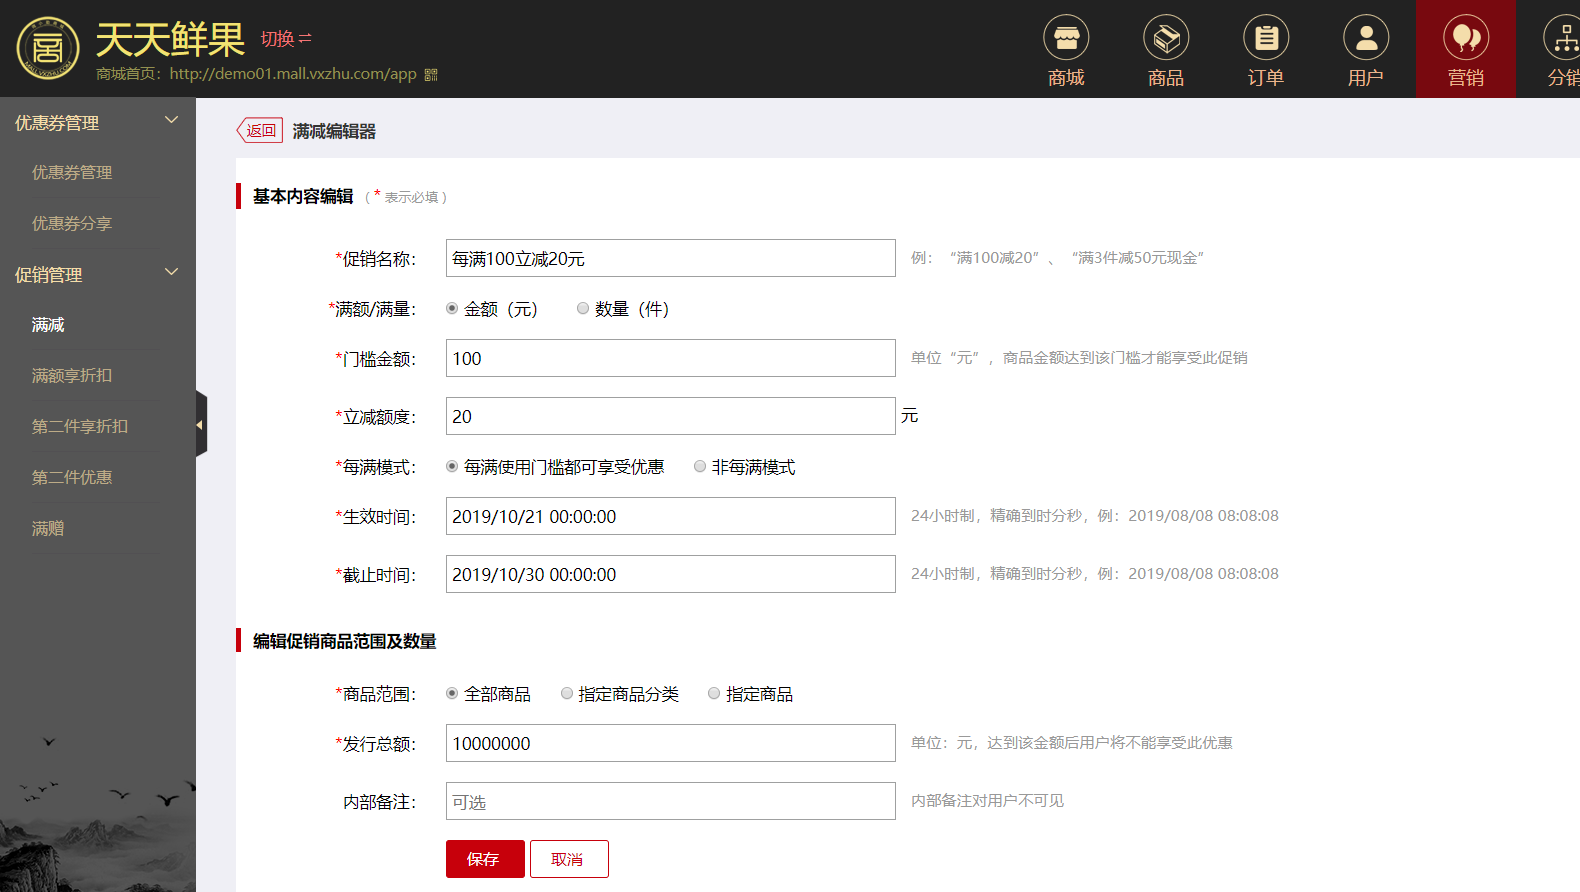Open the 用户 users icon
The width and height of the screenshot is (1580, 892).
click(x=1366, y=49)
